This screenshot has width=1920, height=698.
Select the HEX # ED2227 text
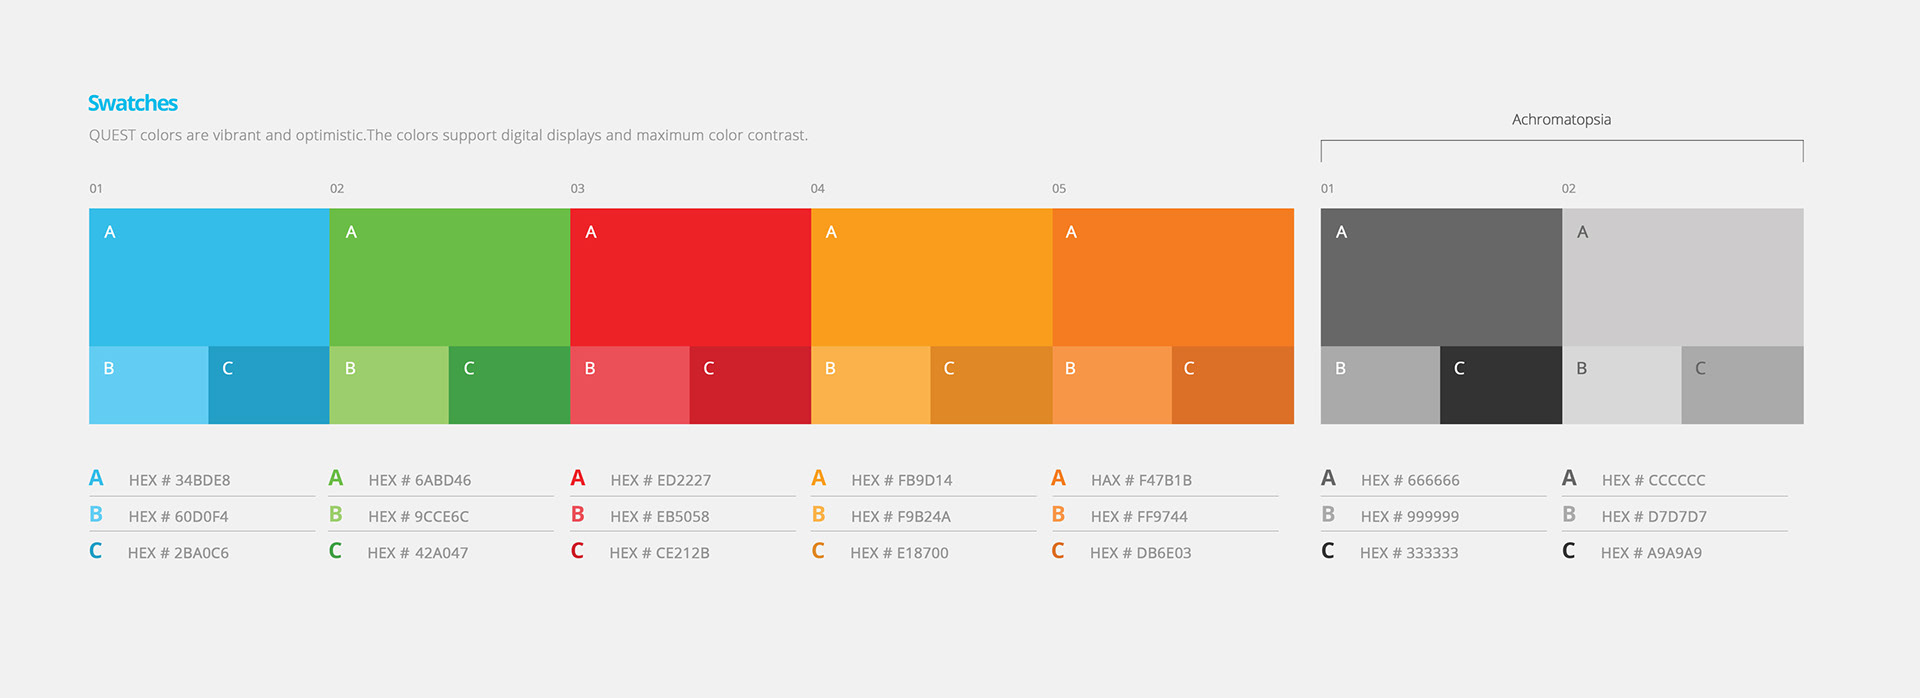(x=660, y=480)
